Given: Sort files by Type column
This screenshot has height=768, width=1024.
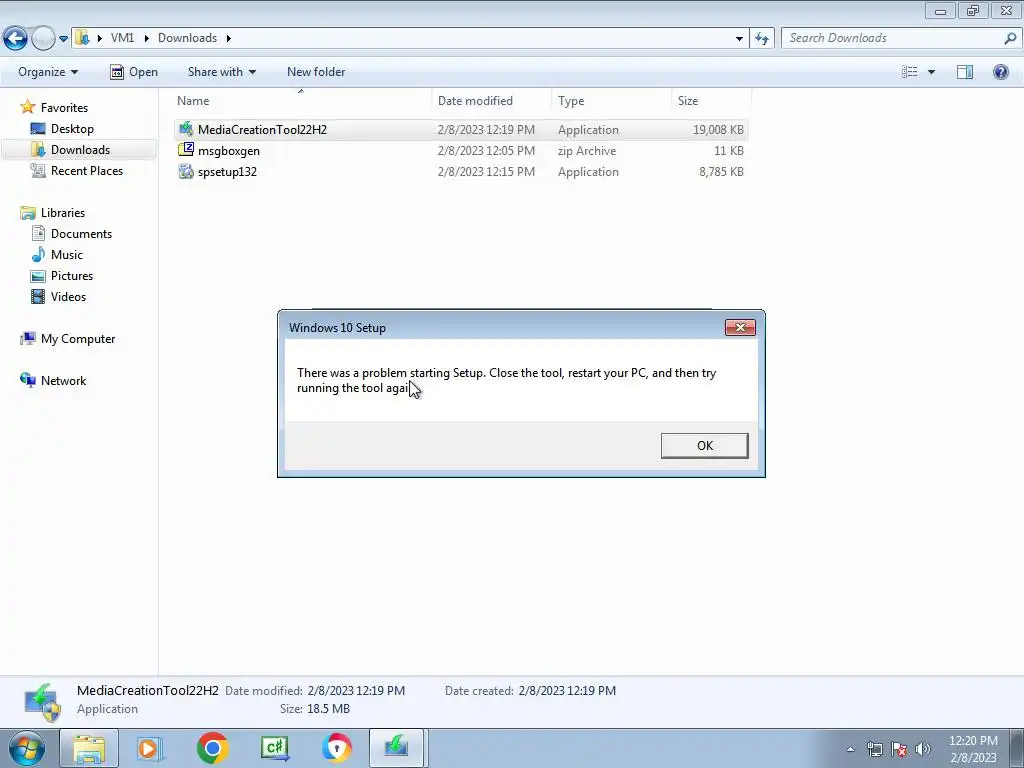Looking at the screenshot, I should pyautogui.click(x=611, y=101).
